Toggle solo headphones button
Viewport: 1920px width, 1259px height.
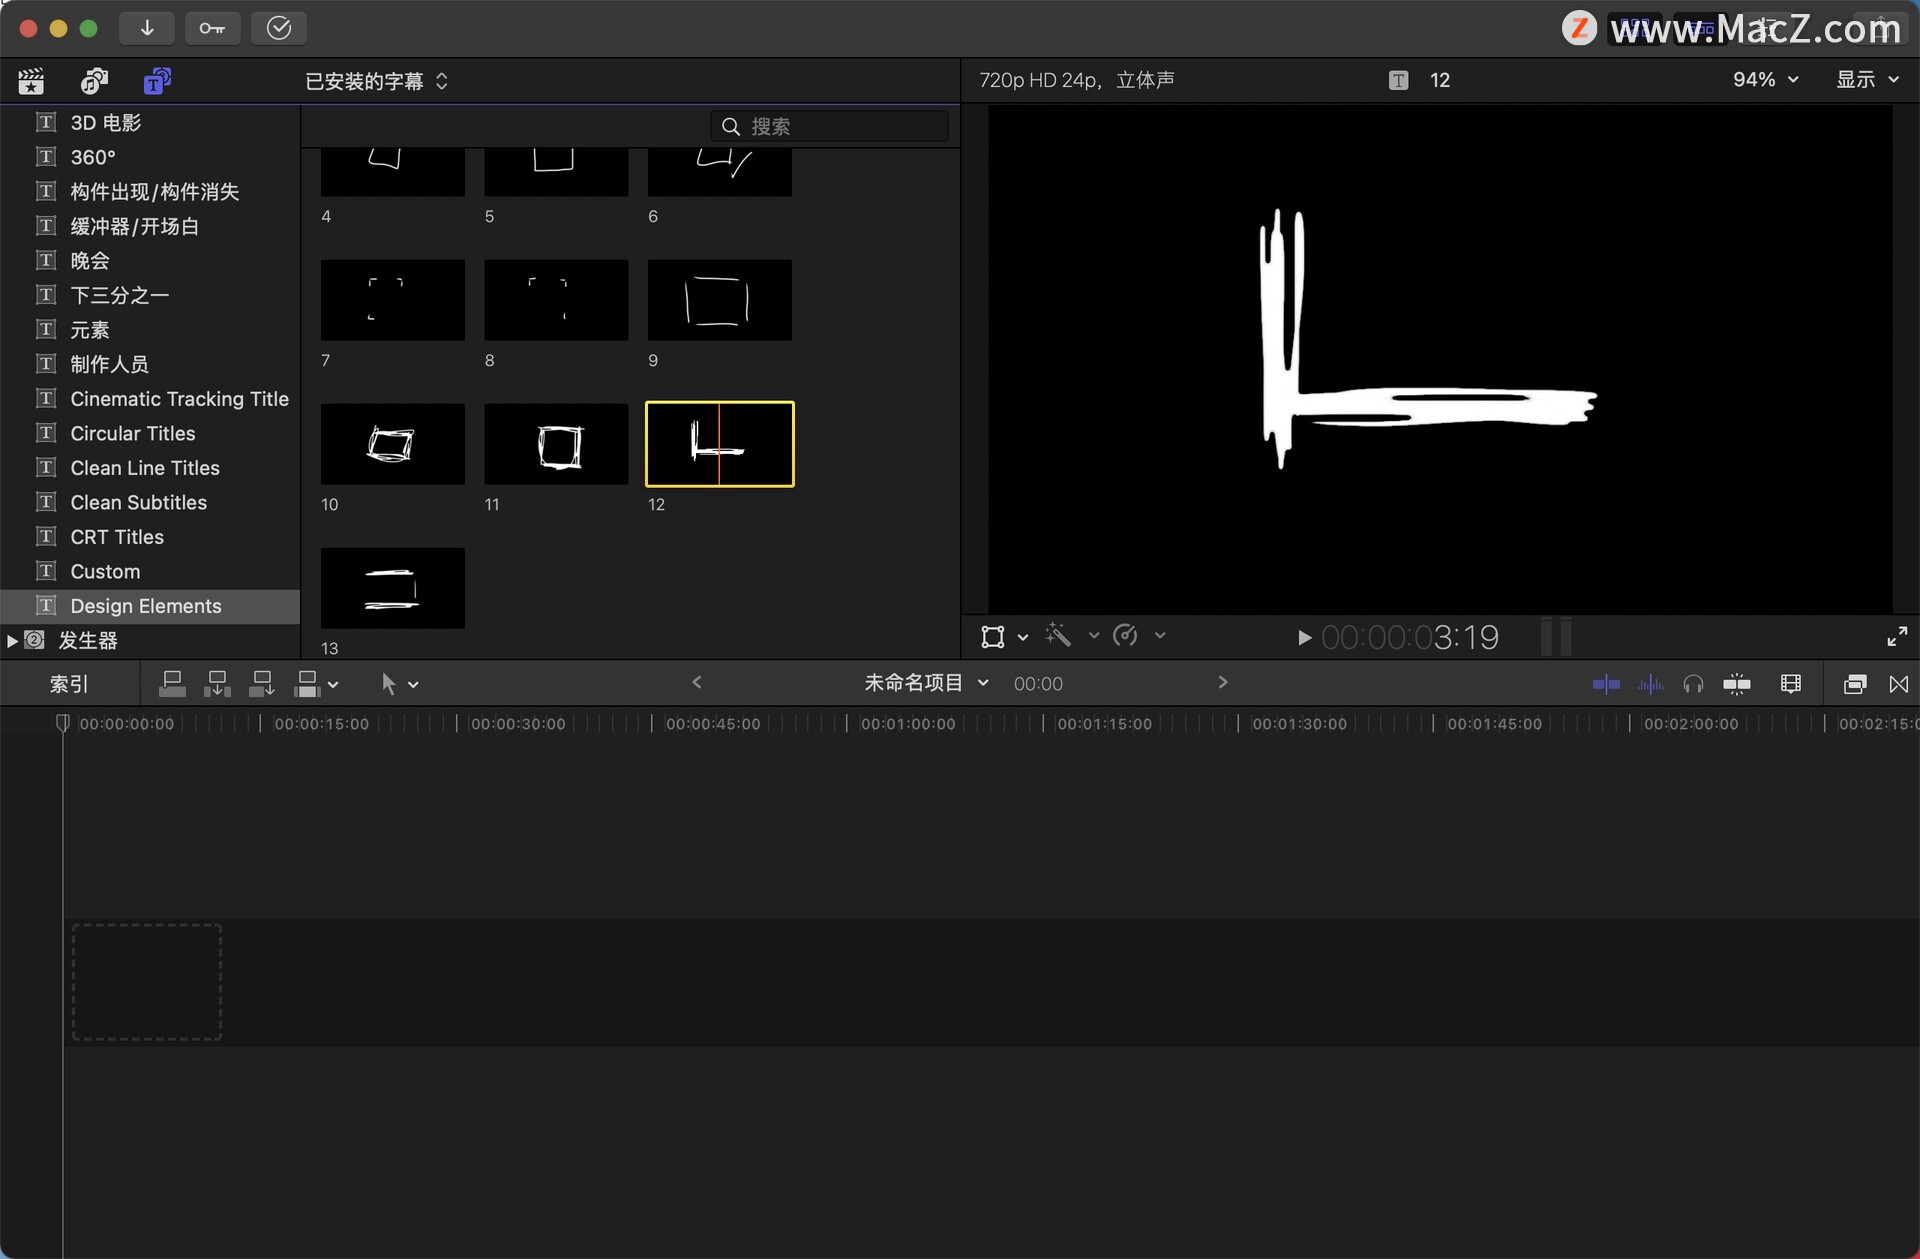pyautogui.click(x=1693, y=684)
